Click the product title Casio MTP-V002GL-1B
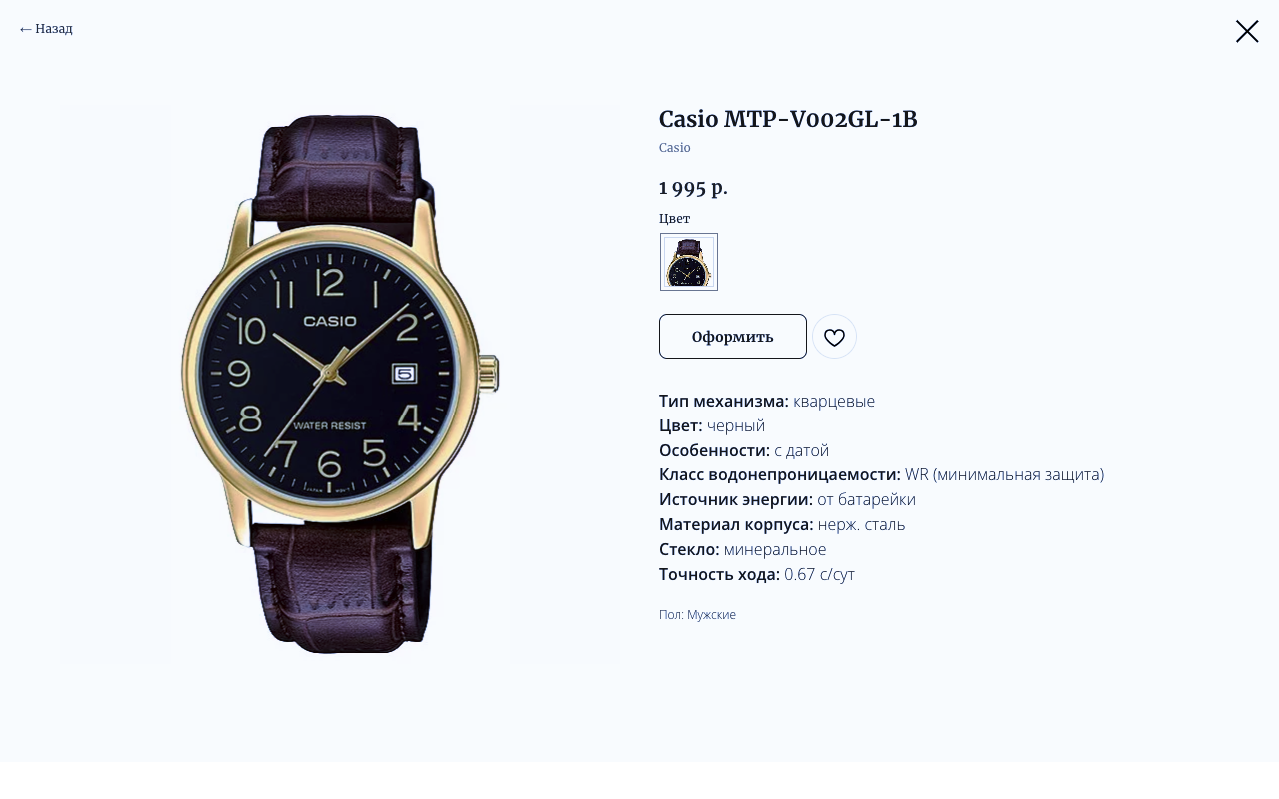Screen dimensions: 1279x799 tap(788, 119)
